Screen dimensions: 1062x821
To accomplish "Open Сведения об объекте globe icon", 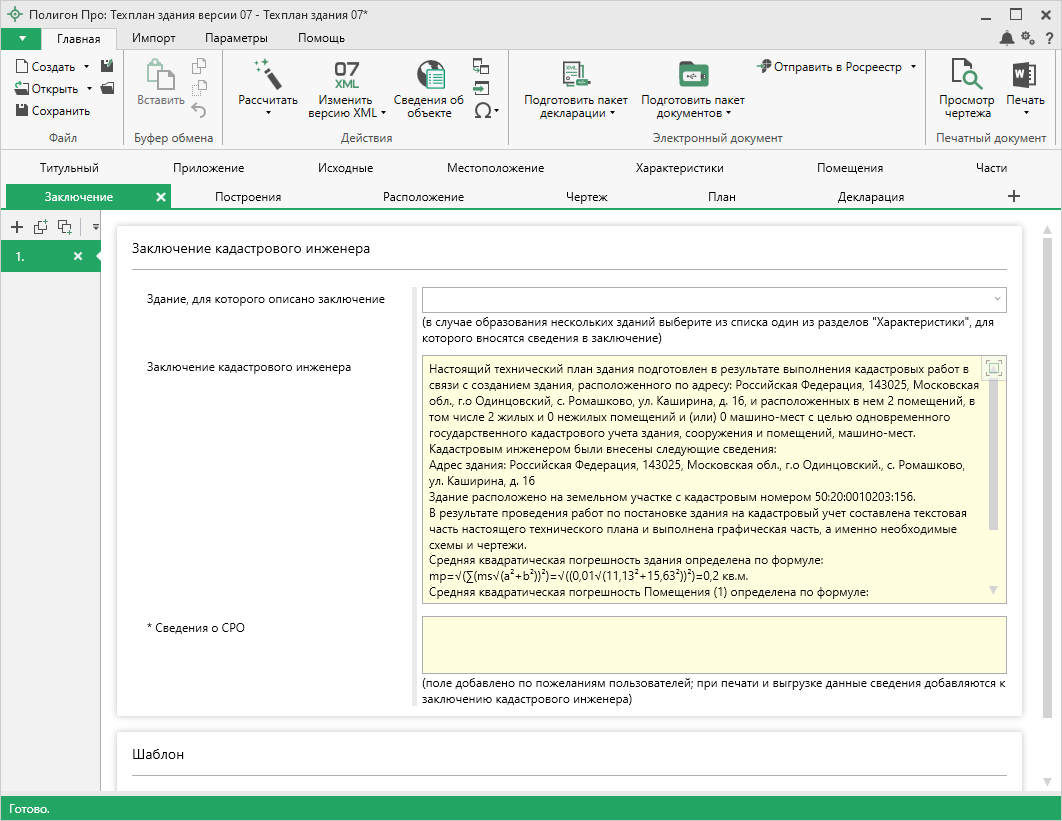I will [x=429, y=74].
